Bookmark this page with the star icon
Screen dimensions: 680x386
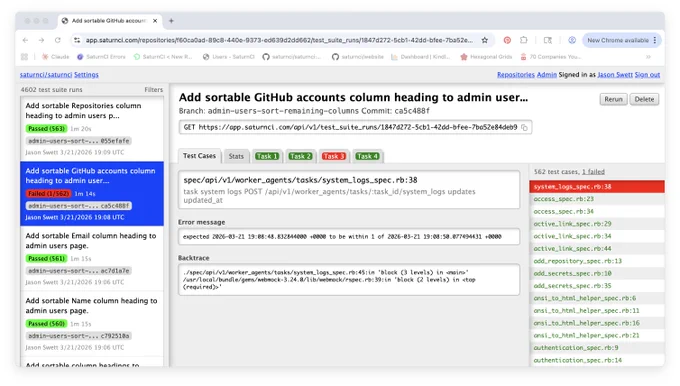(x=485, y=40)
